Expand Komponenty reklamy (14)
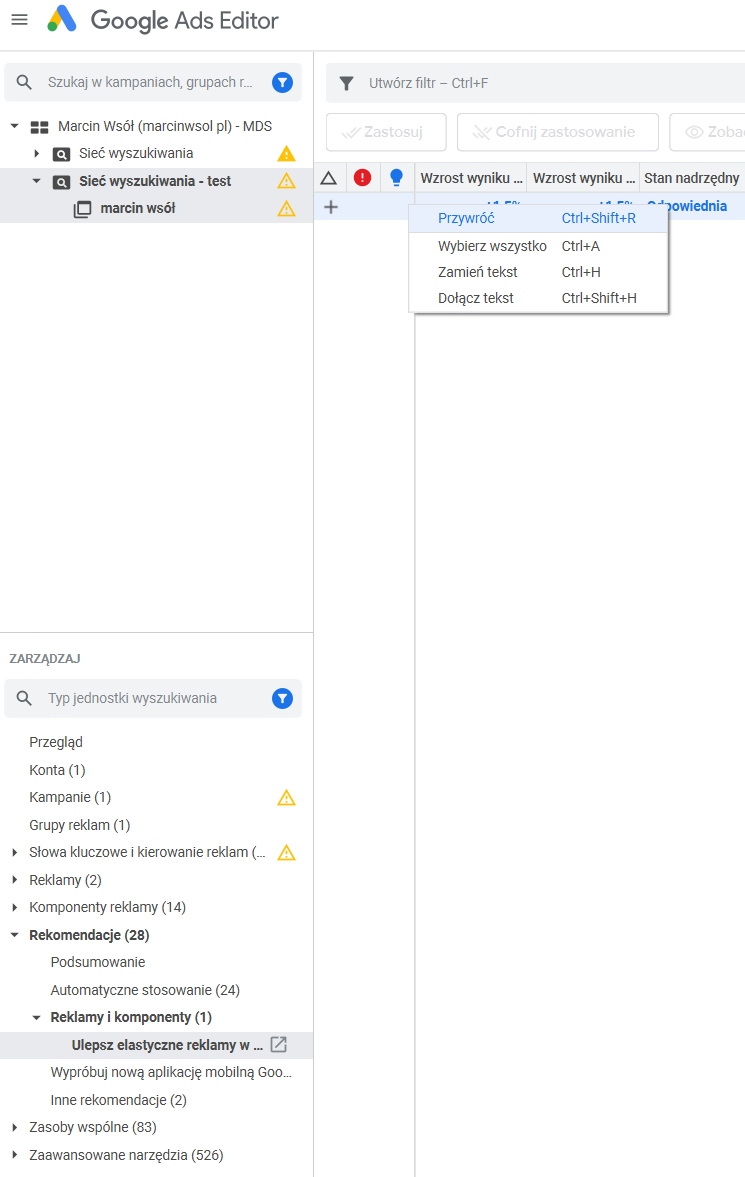This screenshot has height=1177, width=745. [x=14, y=907]
